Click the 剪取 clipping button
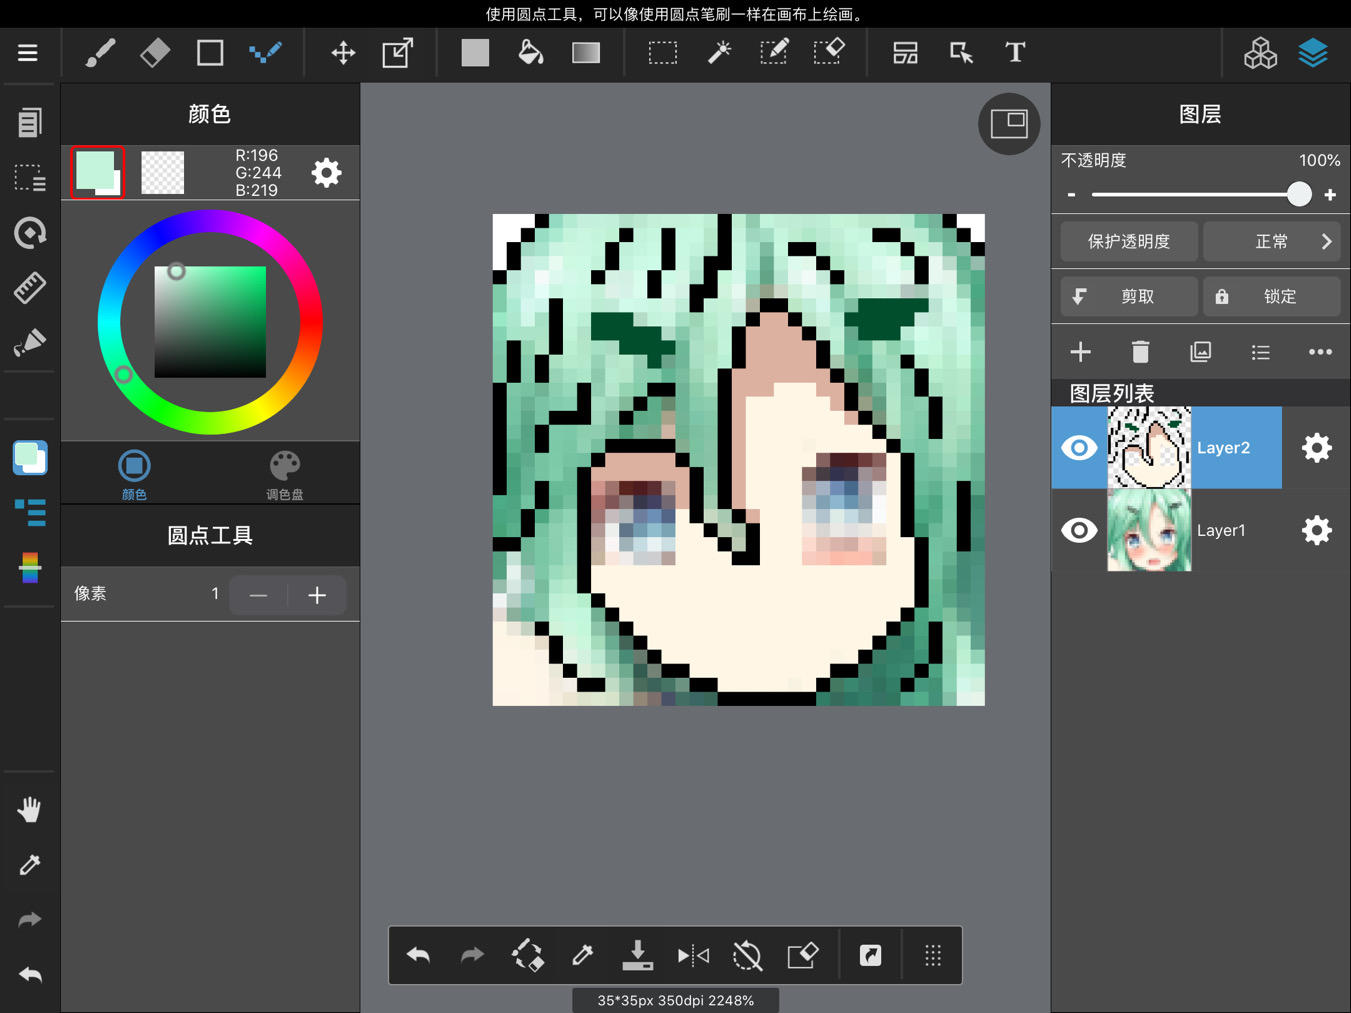The height and width of the screenshot is (1013, 1351). click(x=1128, y=297)
